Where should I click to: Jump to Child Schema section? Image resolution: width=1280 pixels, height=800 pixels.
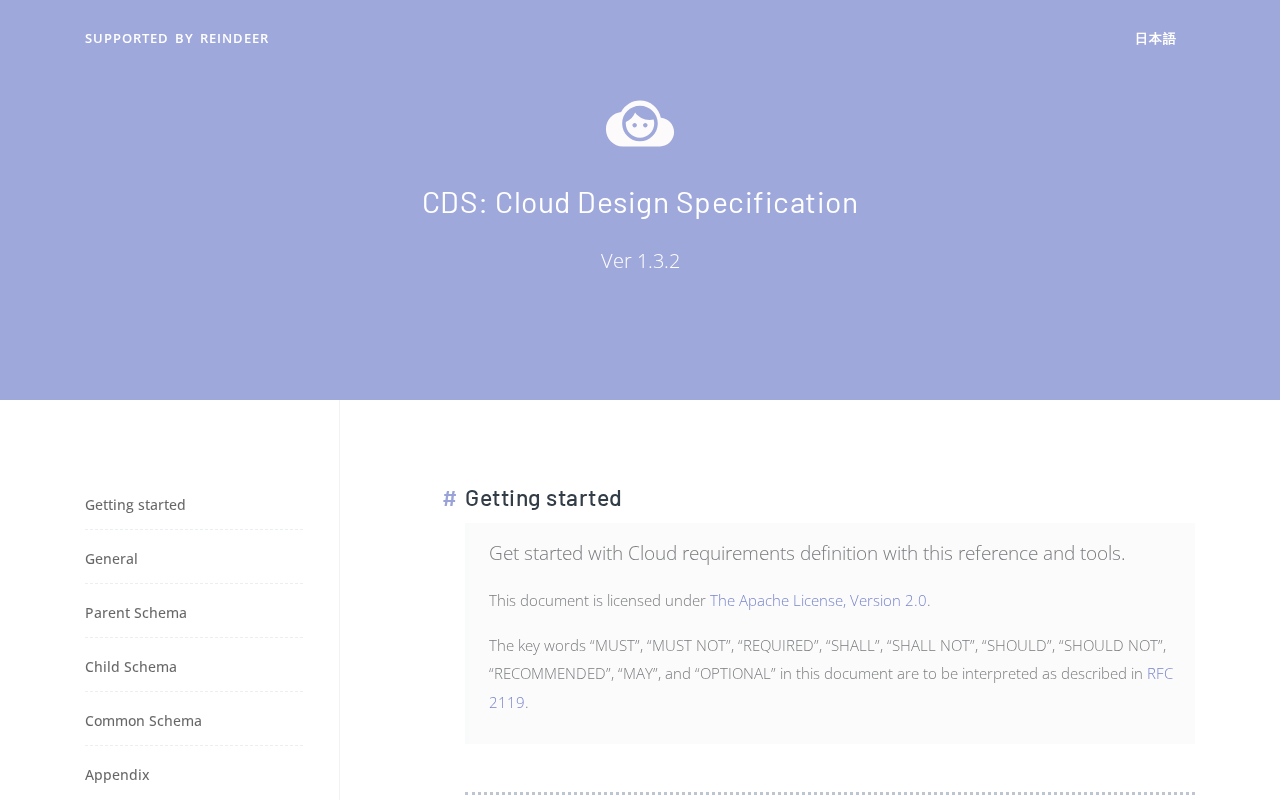[131, 667]
